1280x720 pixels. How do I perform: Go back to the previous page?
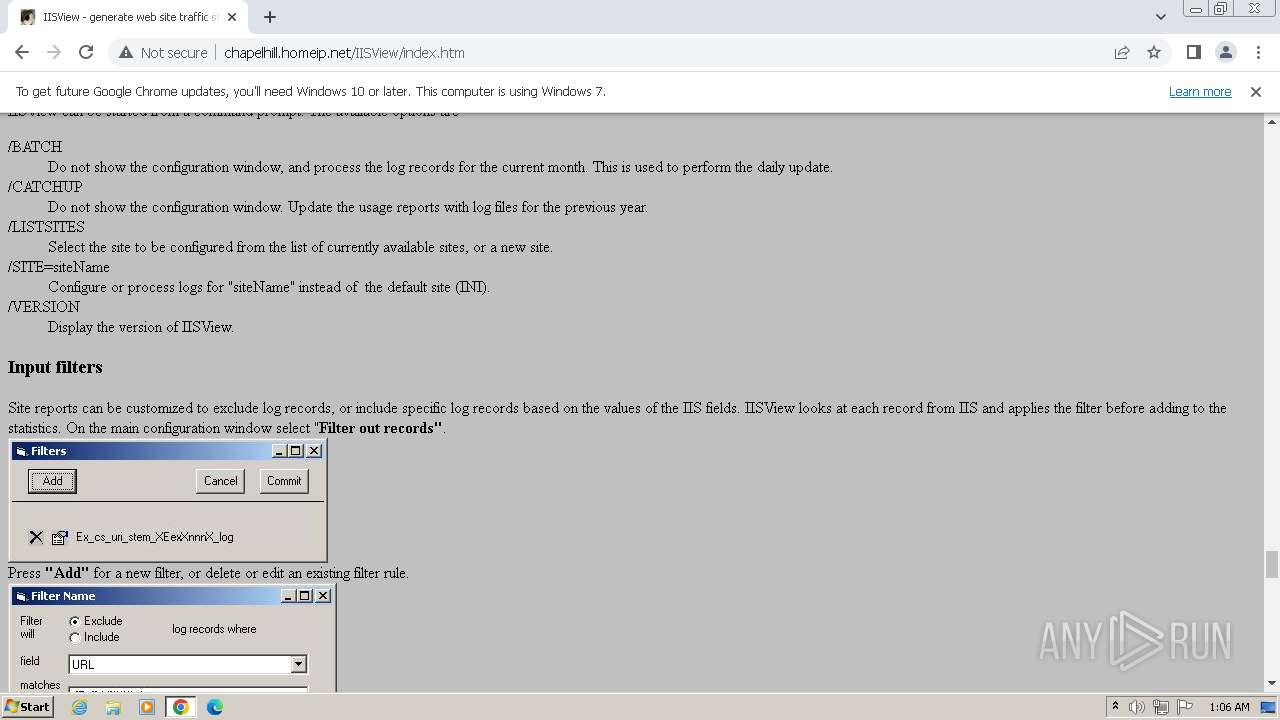pyautogui.click(x=22, y=52)
